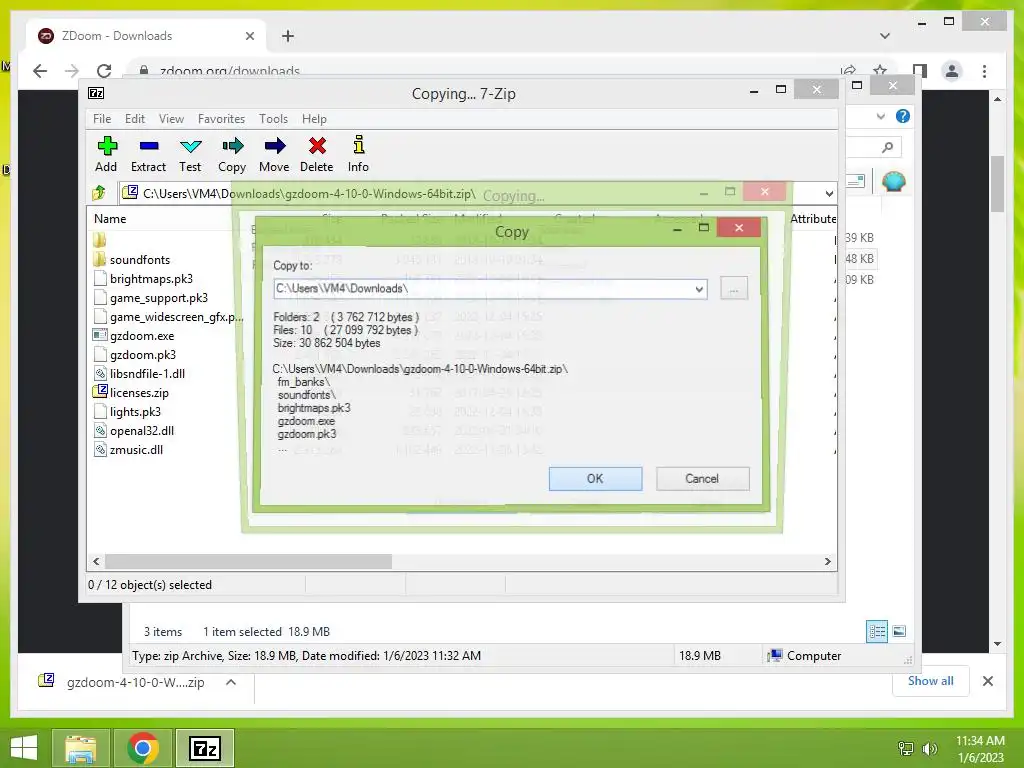Click the Test archive toolbar icon
This screenshot has width=1024, height=768.
(x=190, y=154)
